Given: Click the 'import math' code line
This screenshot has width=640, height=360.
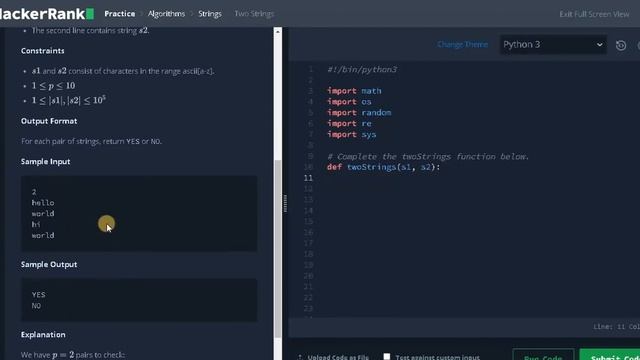Looking at the screenshot, I should pyautogui.click(x=354, y=91).
